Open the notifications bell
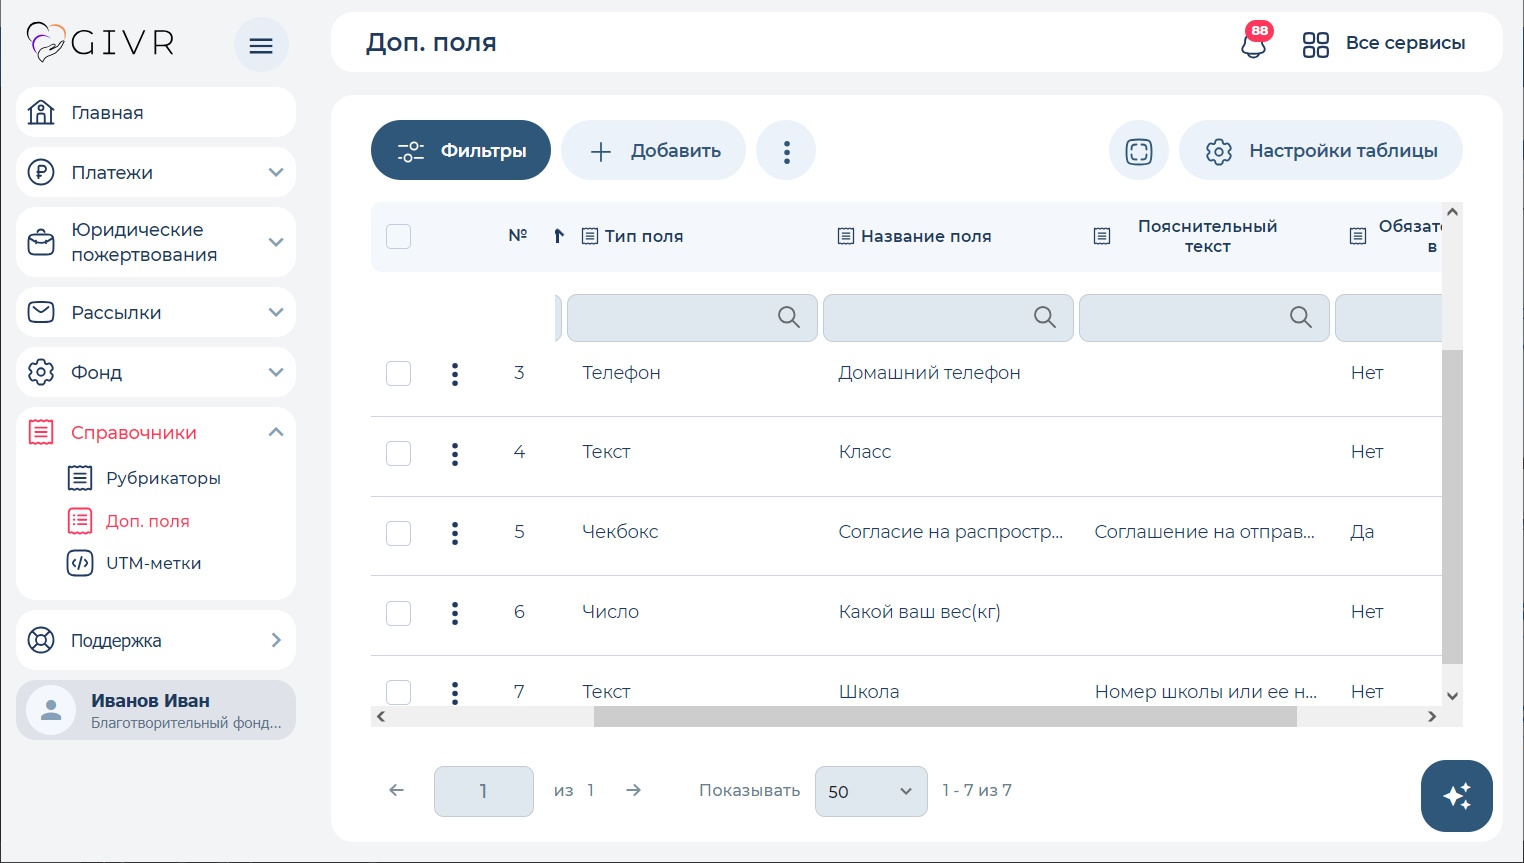Screen dimensions: 1524x863 pyautogui.click(x=1254, y=43)
